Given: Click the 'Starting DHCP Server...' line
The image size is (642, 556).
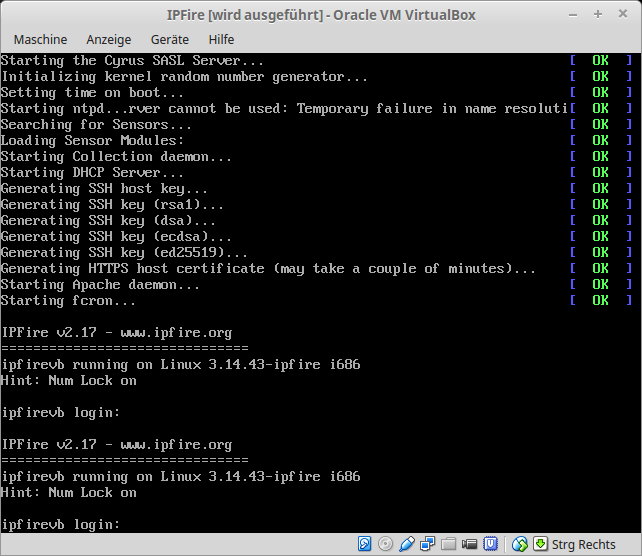Looking at the screenshot, I should (x=92, y=172).
